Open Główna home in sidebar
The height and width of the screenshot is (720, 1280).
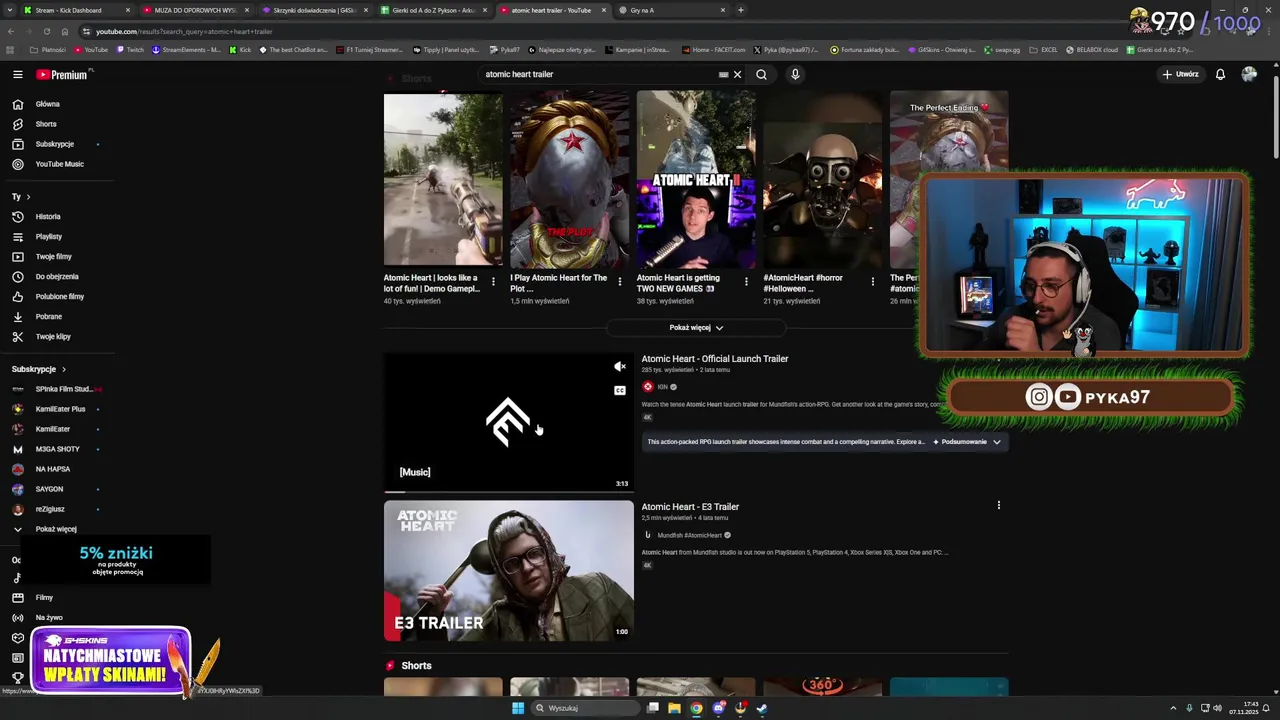(48, 104)
